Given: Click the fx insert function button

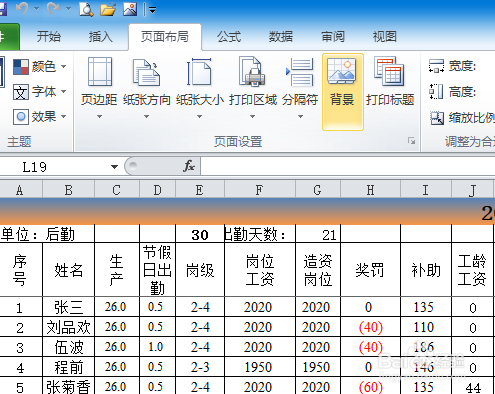Looking at the screenshot, I should click(189, 166).
